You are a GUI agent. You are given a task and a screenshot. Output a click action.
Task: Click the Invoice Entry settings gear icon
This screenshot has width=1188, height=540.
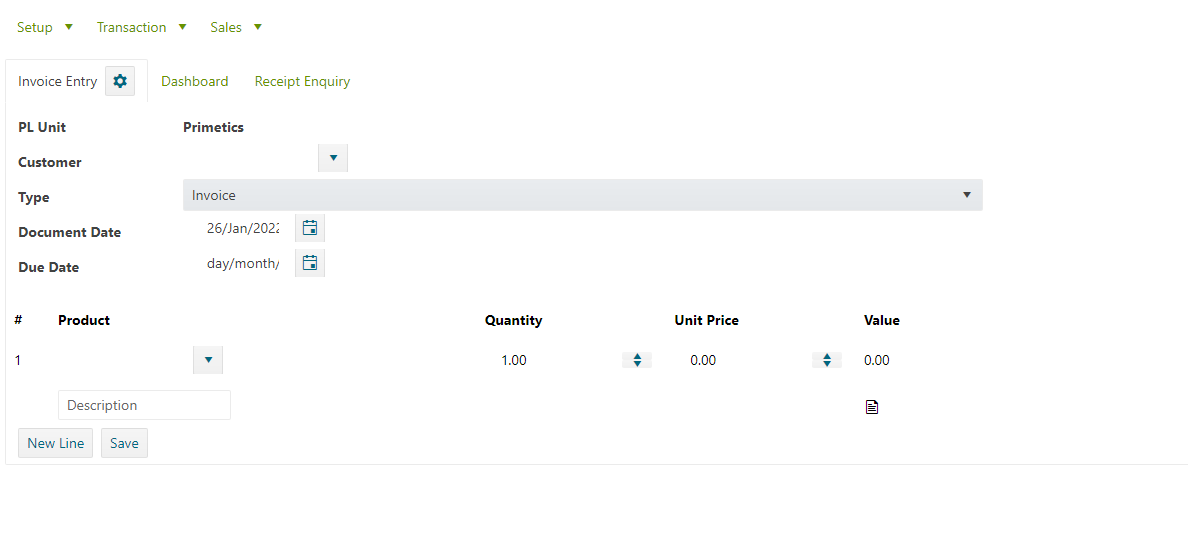120,81
